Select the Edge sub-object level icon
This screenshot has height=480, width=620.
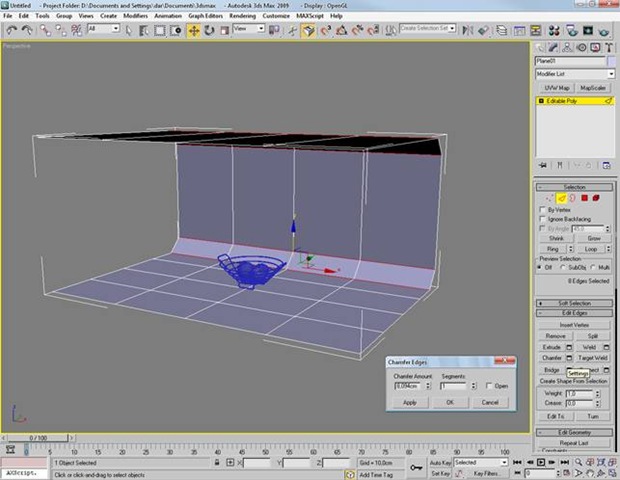click(561, 198)
